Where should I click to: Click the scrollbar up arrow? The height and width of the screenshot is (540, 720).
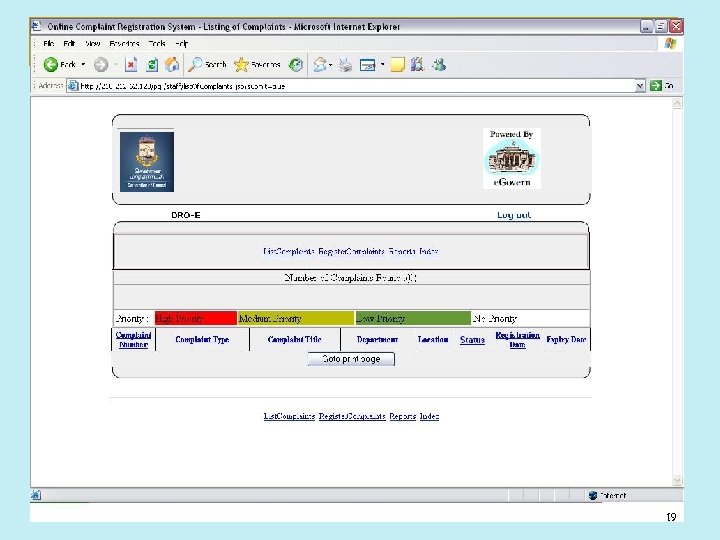[x=677, y=104]
